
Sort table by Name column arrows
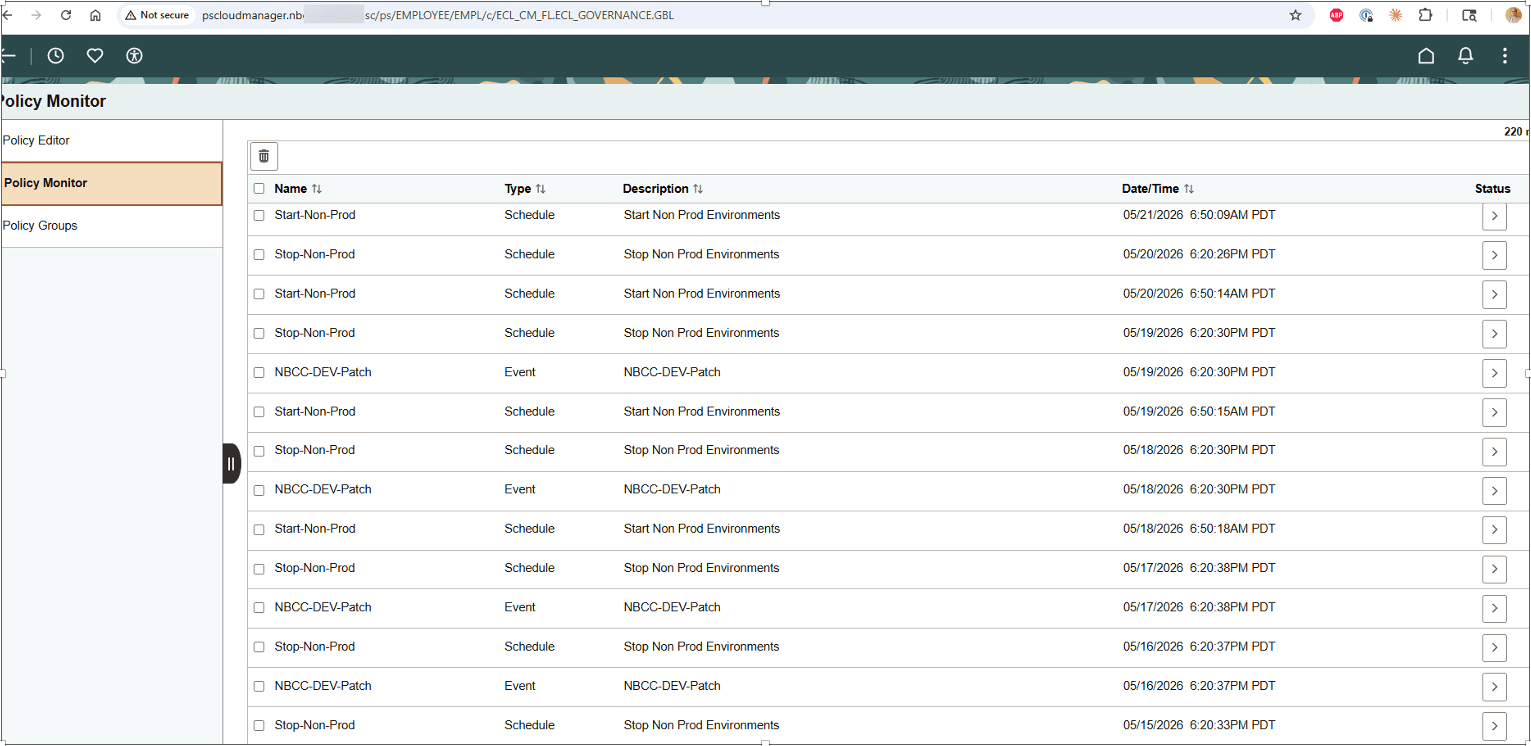[x=317, y=189]
